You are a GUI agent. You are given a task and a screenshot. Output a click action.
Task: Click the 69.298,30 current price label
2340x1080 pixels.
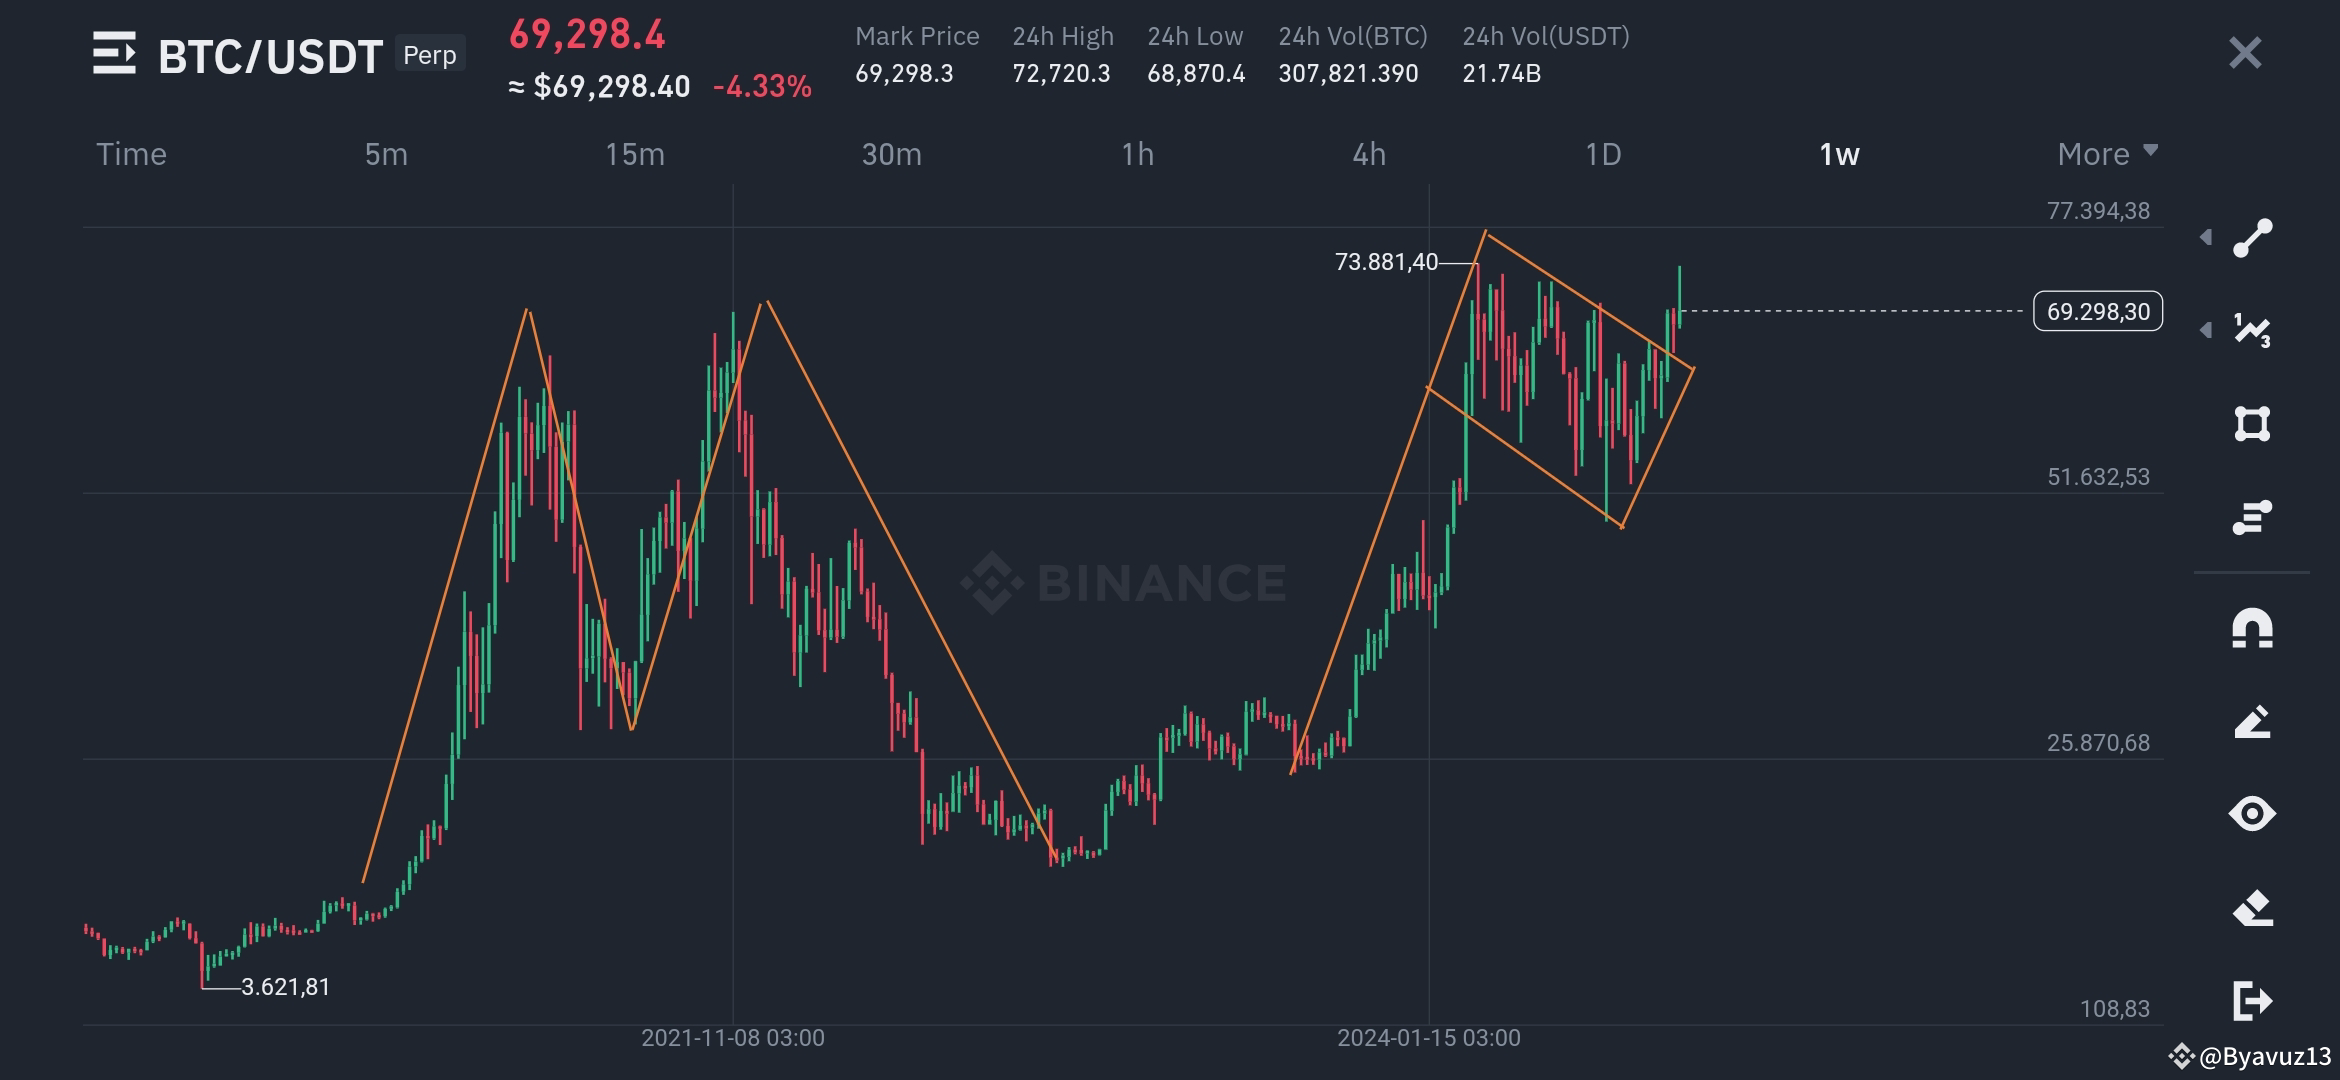[x=2098, y=311]
